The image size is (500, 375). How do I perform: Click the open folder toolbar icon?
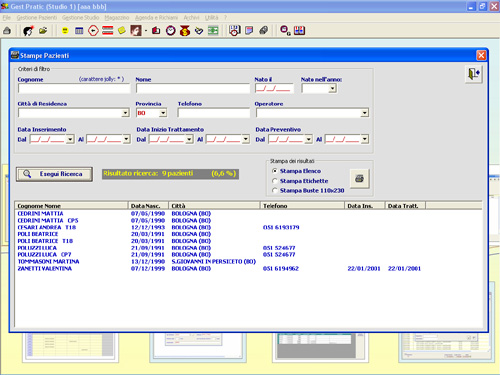click(x=43, y=31)
